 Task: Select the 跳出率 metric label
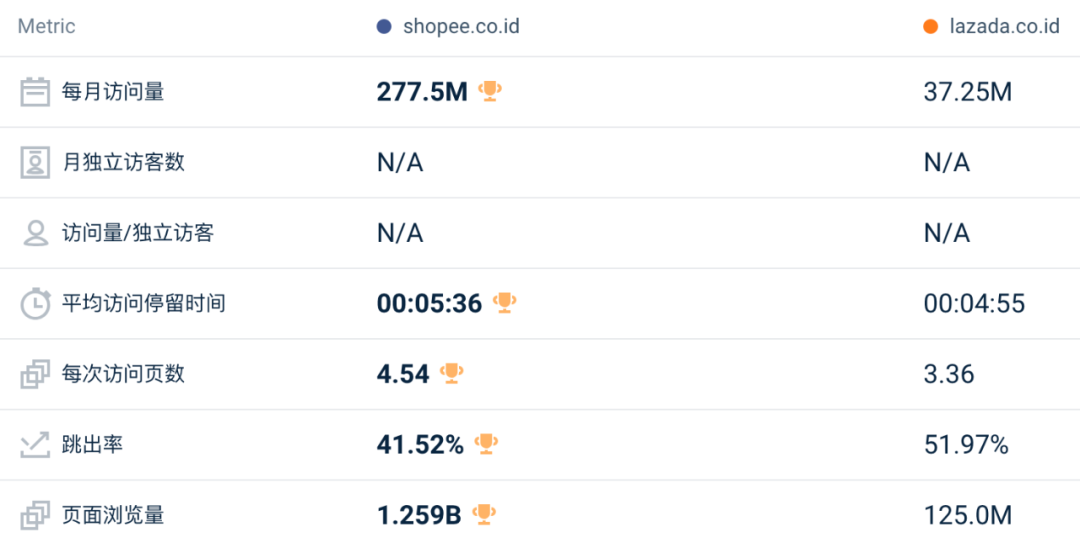93,445
